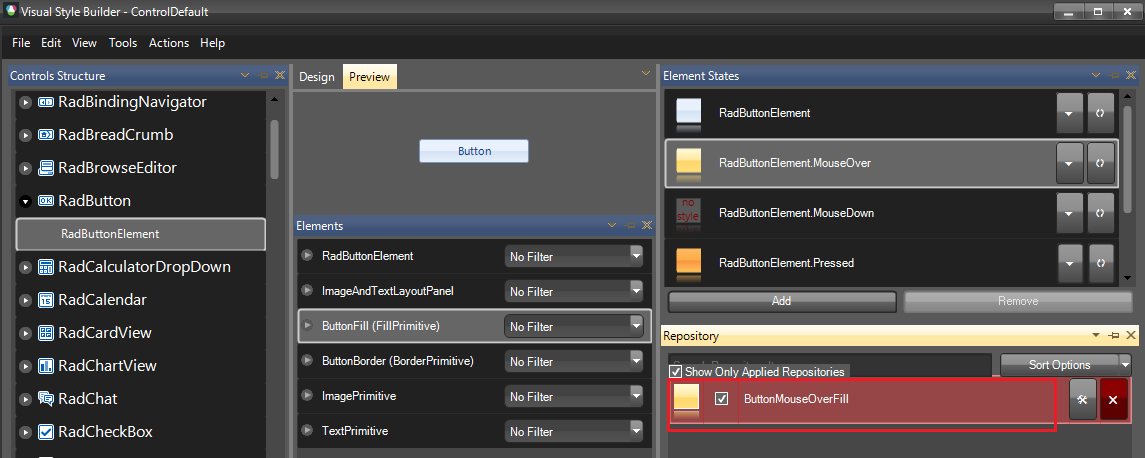The height and width of the screenshot is (458, 1145).
Task: Toggle the ButtonMouseOverFill checkbox
Action: coord(721,399)
